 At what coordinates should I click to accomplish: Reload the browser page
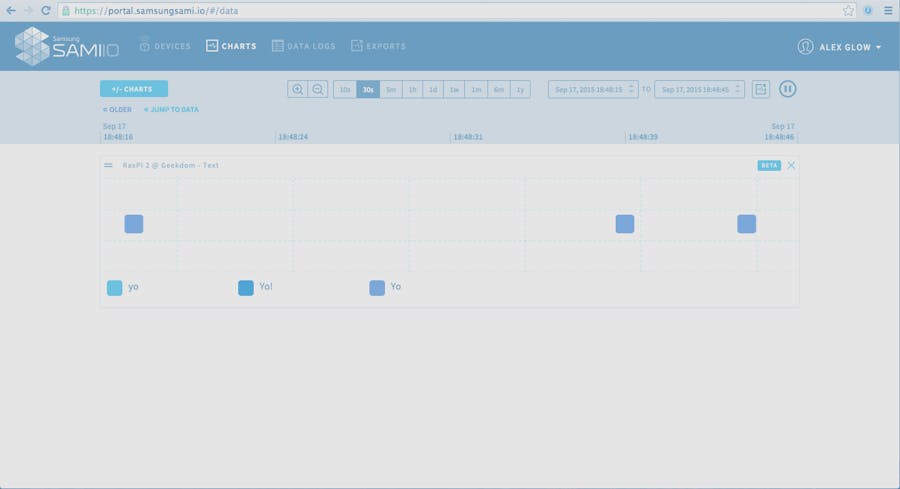tap(46, 10)
